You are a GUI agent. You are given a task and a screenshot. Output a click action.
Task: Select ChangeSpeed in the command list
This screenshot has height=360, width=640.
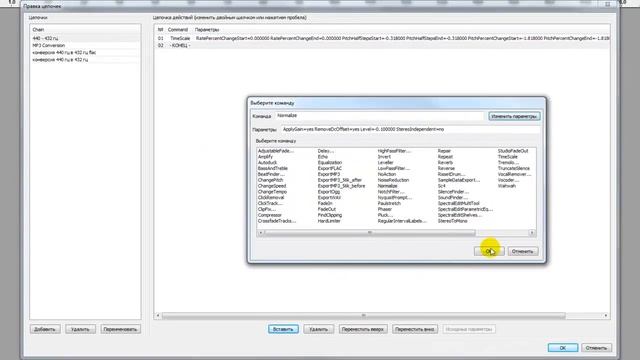272,186
